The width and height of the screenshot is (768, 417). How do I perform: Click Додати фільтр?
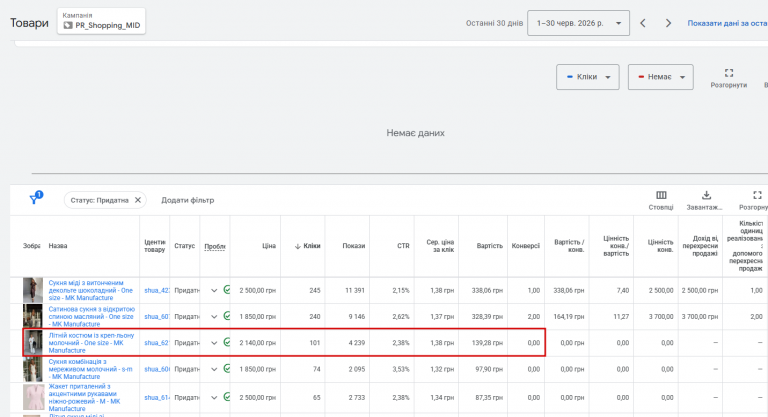click(x=188, y=200)
